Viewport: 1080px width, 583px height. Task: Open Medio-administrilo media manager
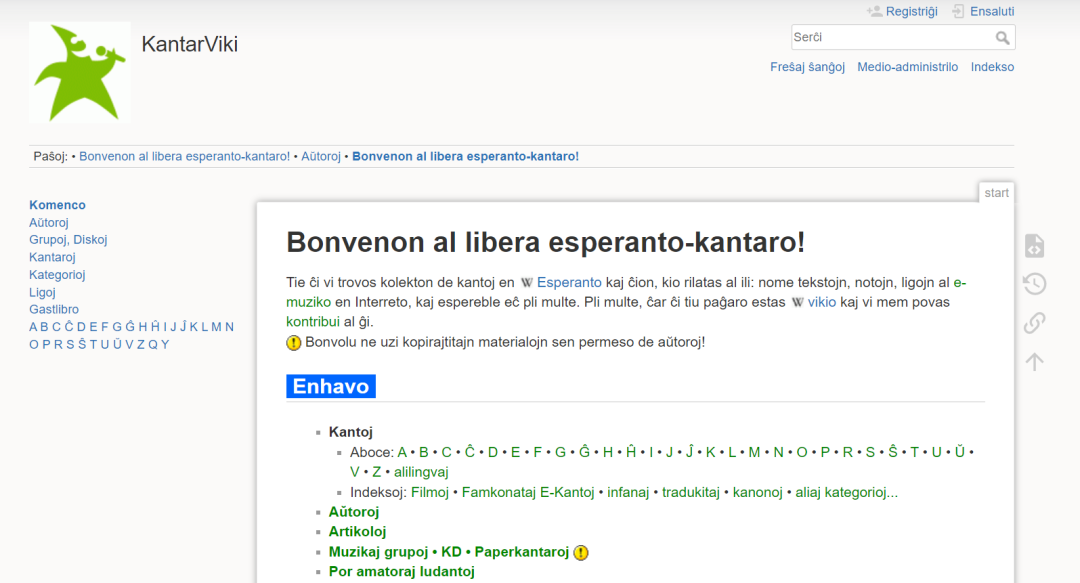pos(907,67)
